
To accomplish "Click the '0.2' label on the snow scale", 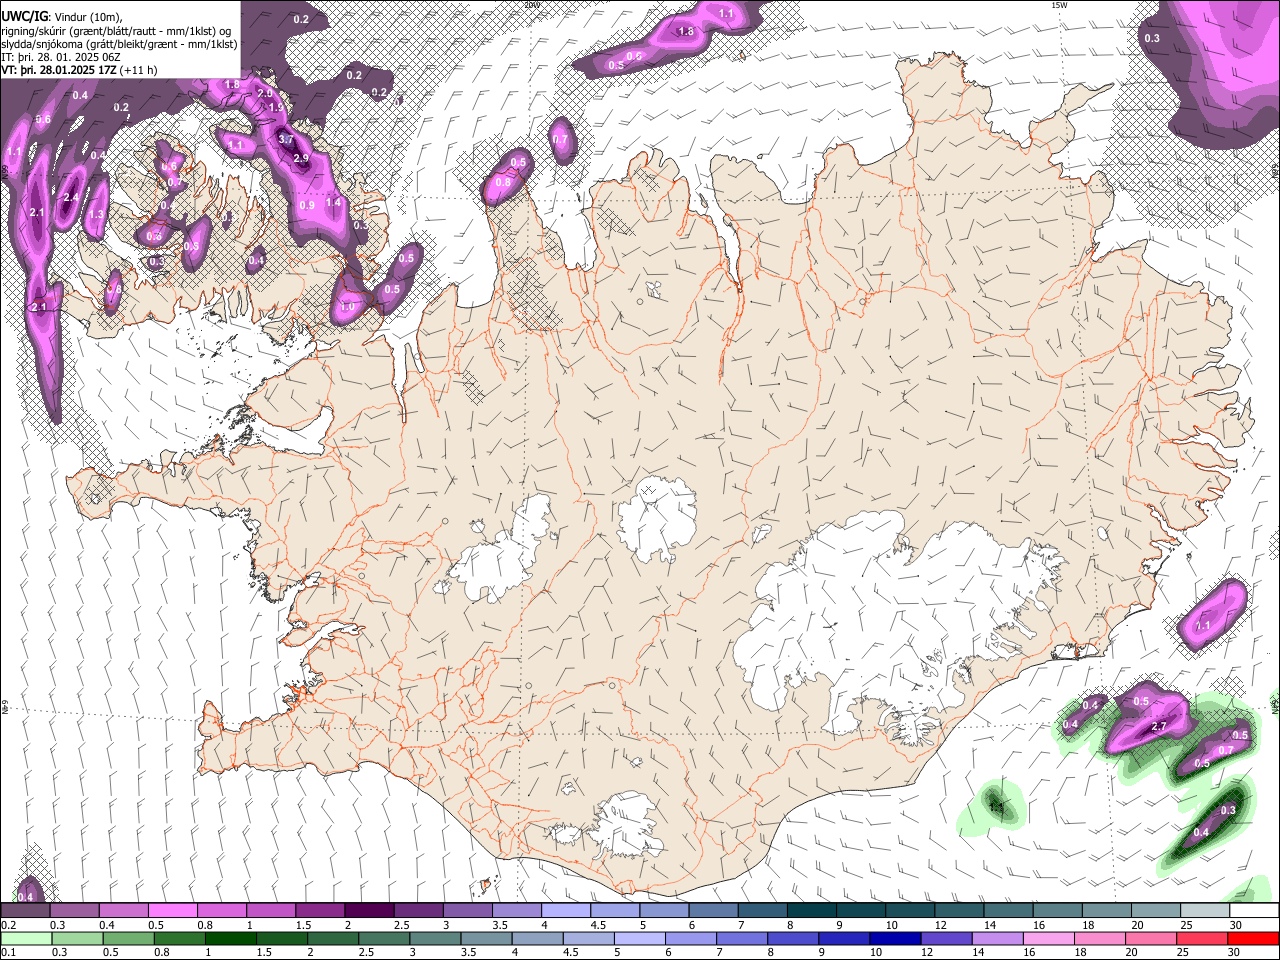I will click(8, 925).
